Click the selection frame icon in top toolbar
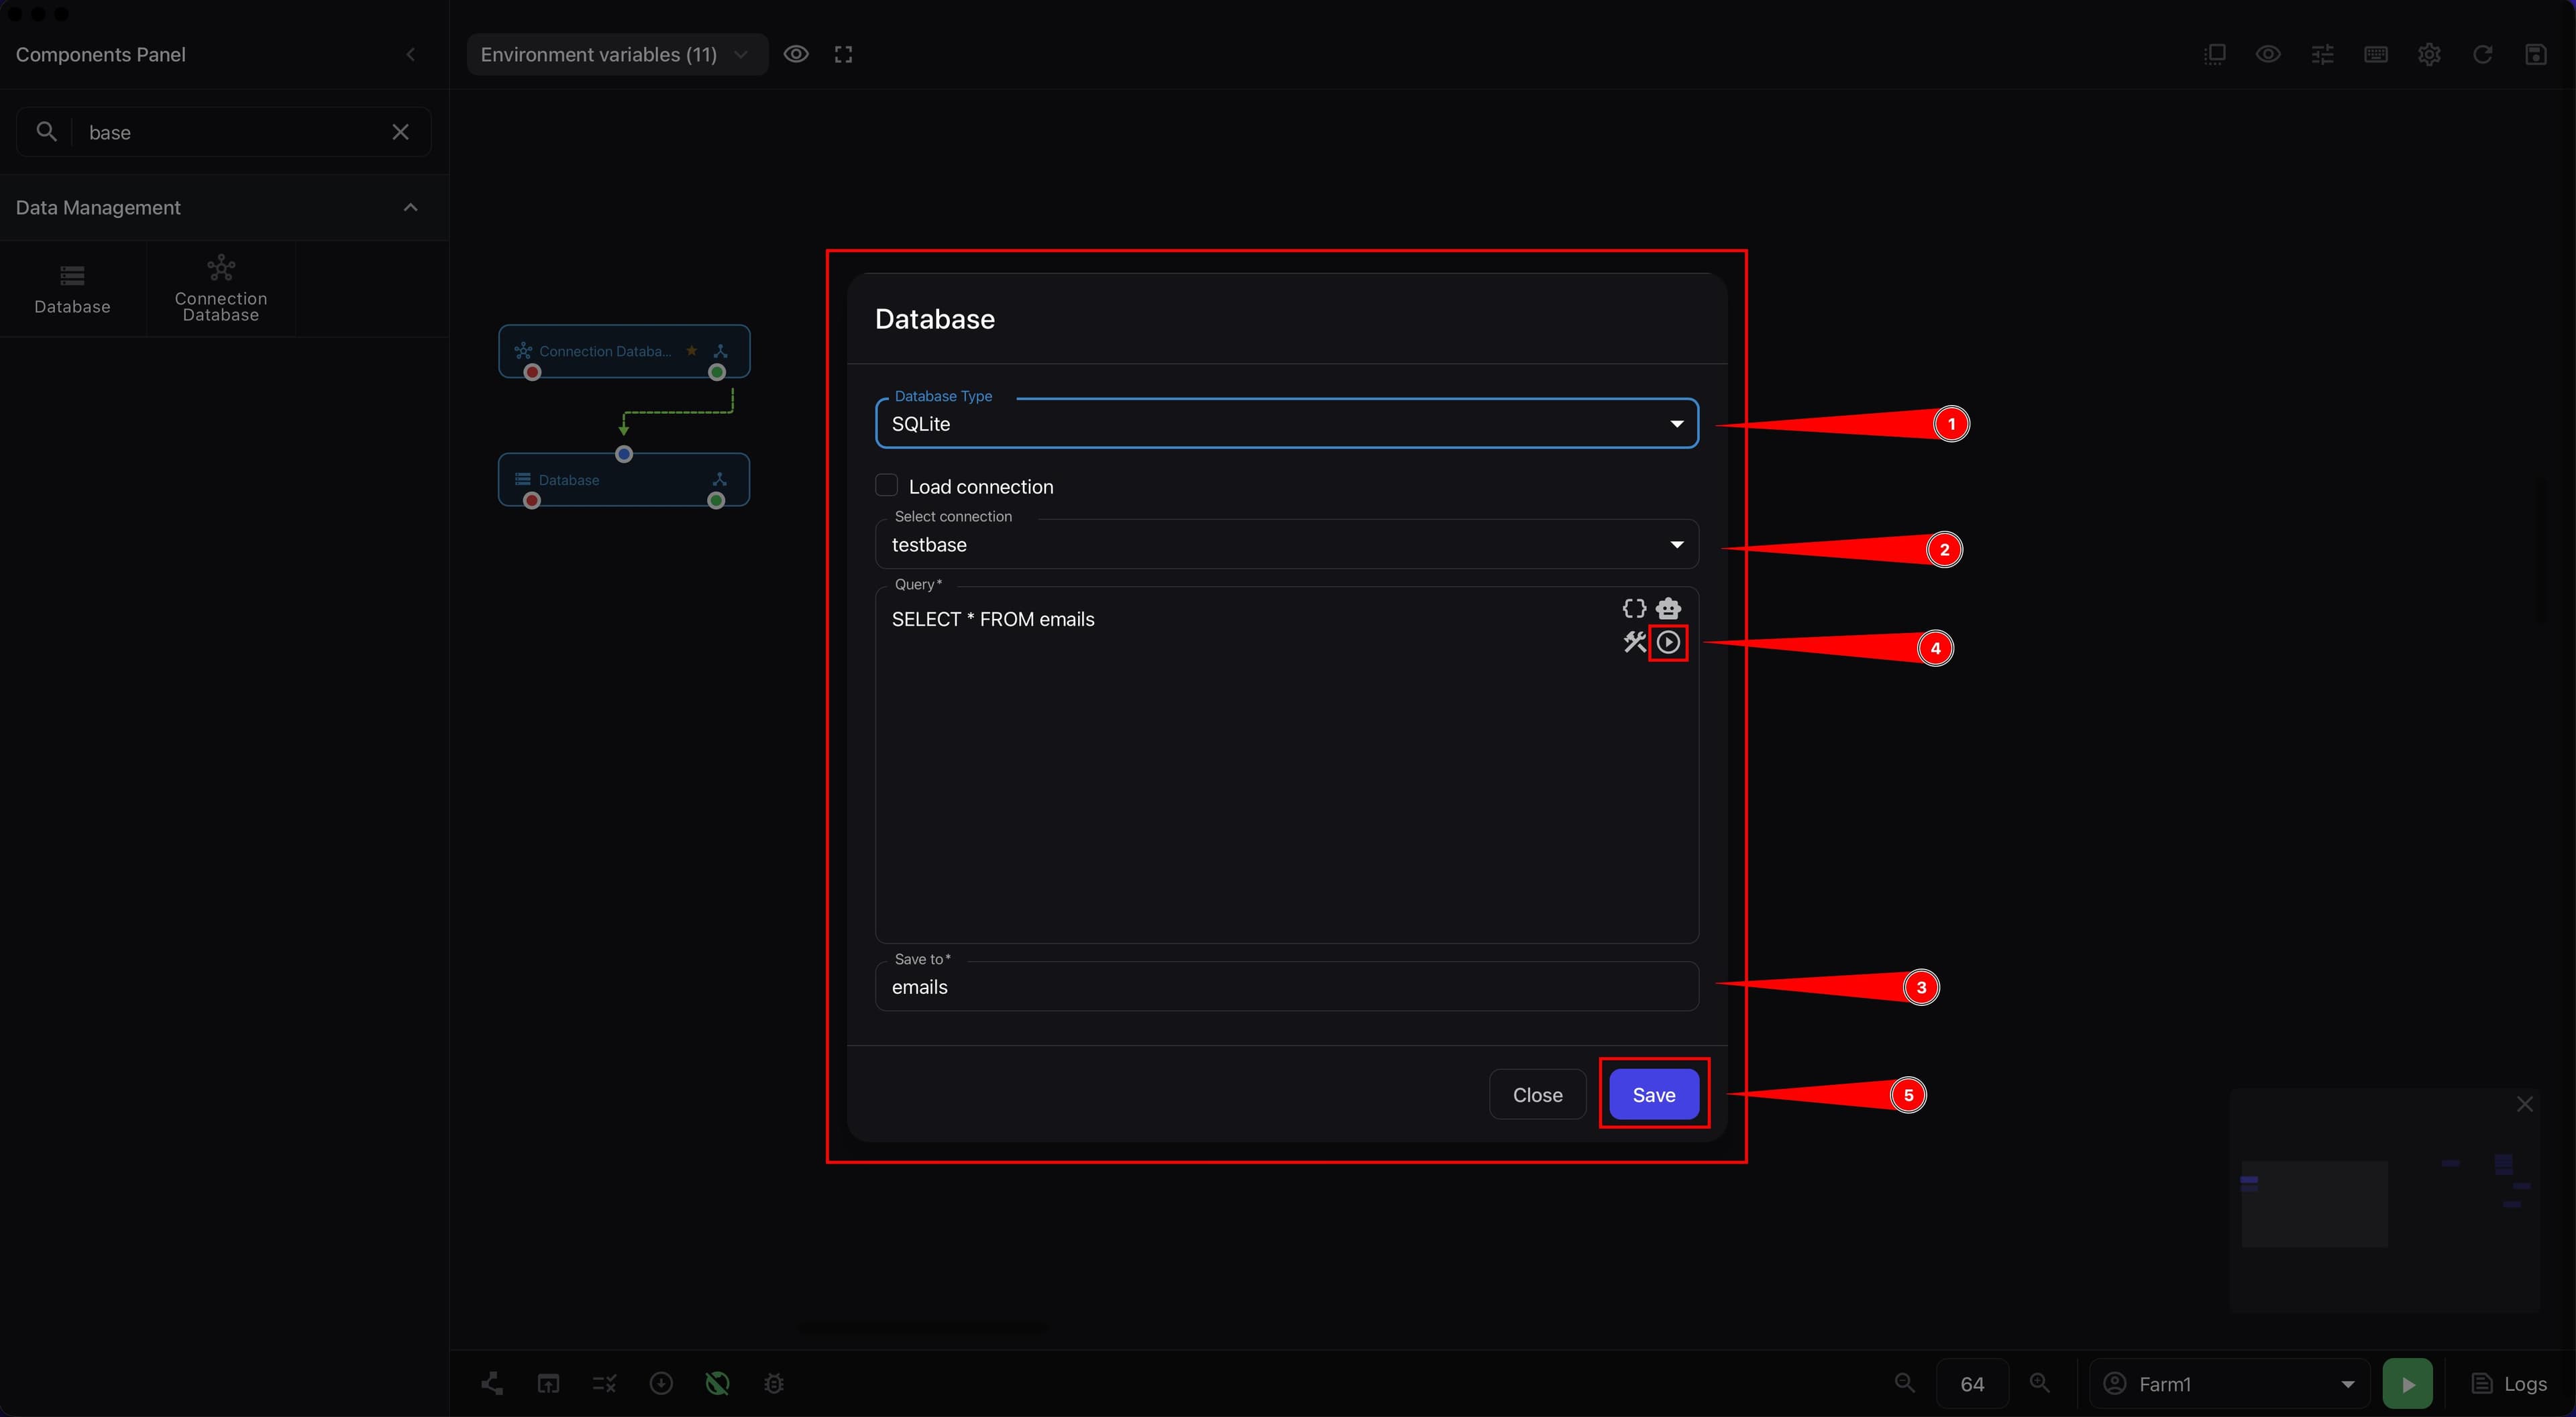2576x1417 pixels. tap(2214, 54)
